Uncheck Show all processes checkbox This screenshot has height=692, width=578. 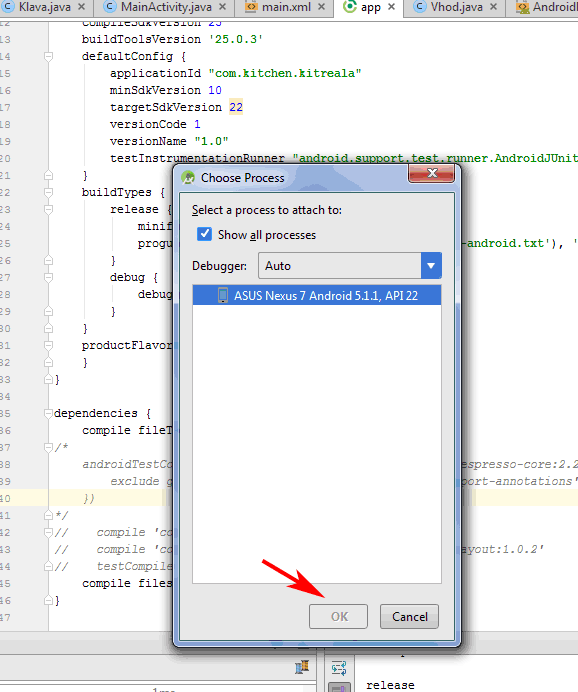point(204,234)
